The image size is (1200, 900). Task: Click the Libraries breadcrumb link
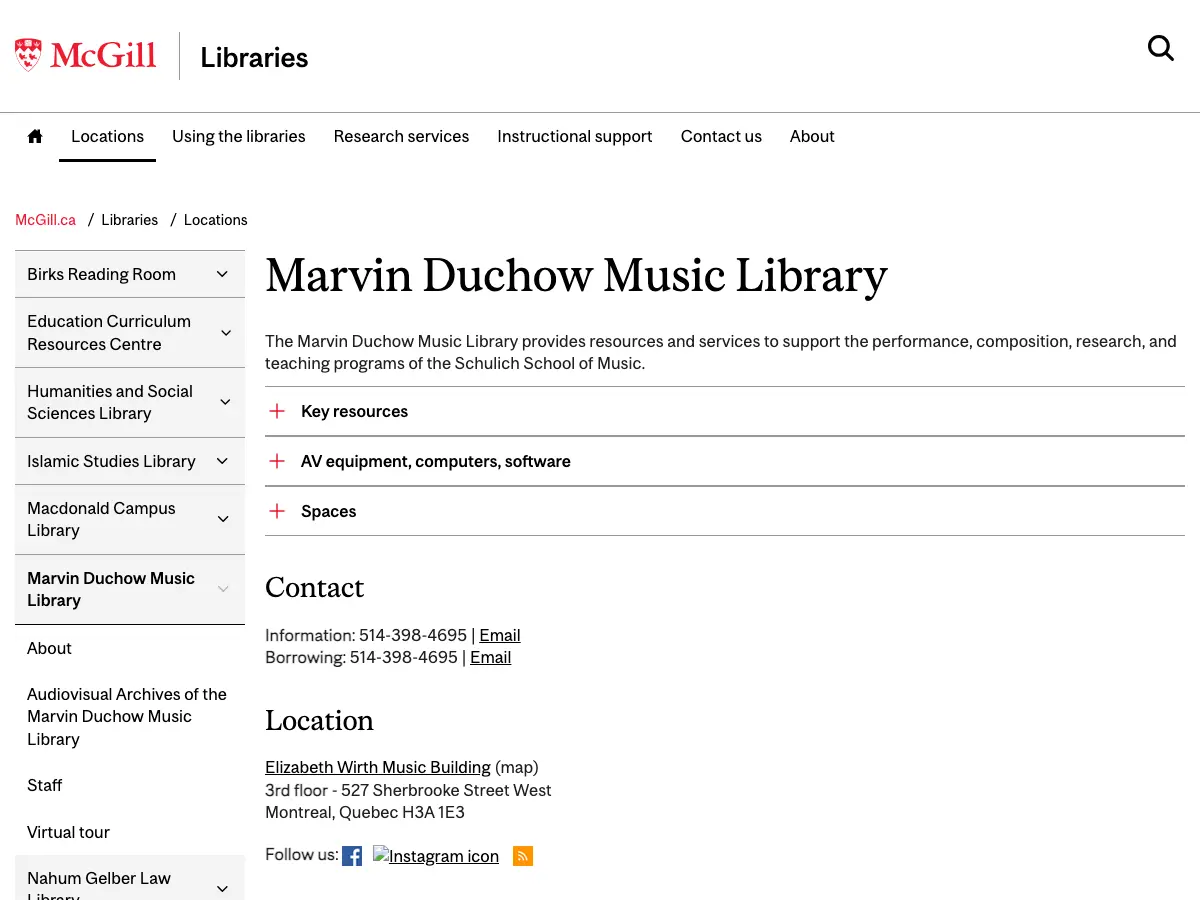[x=130, y=220]
